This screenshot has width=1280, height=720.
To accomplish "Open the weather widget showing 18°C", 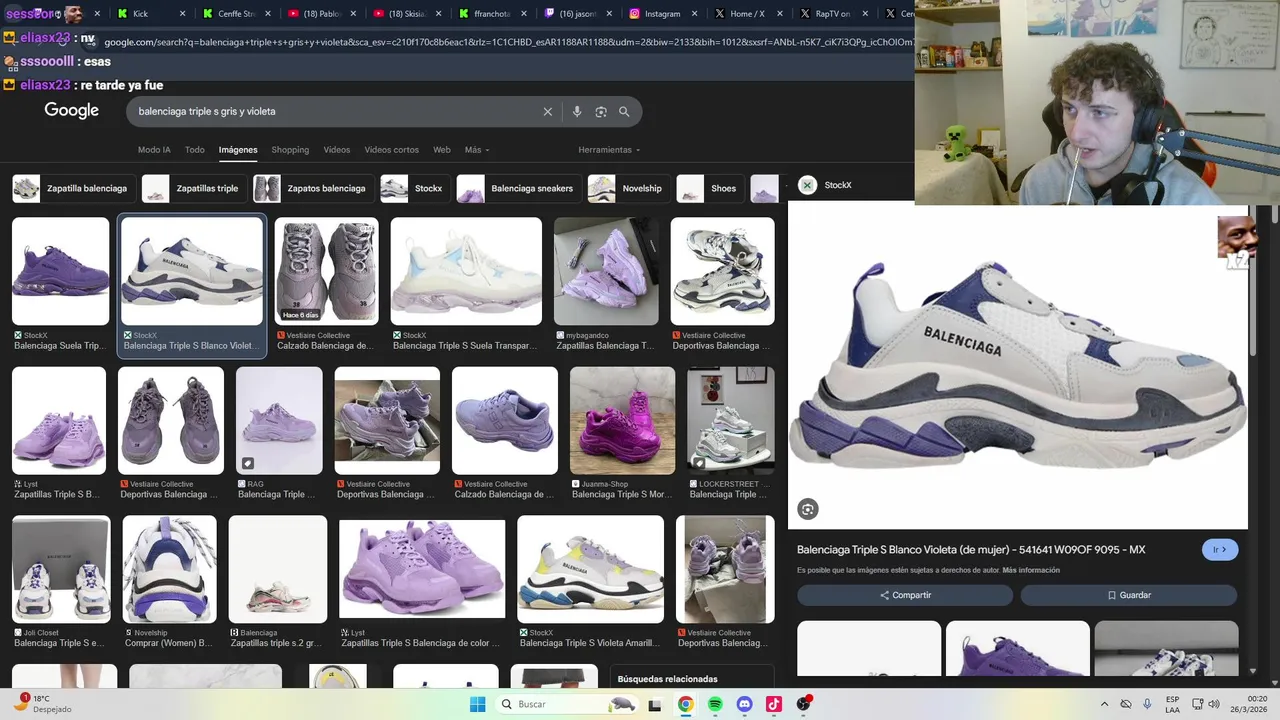I will (42, 704).
